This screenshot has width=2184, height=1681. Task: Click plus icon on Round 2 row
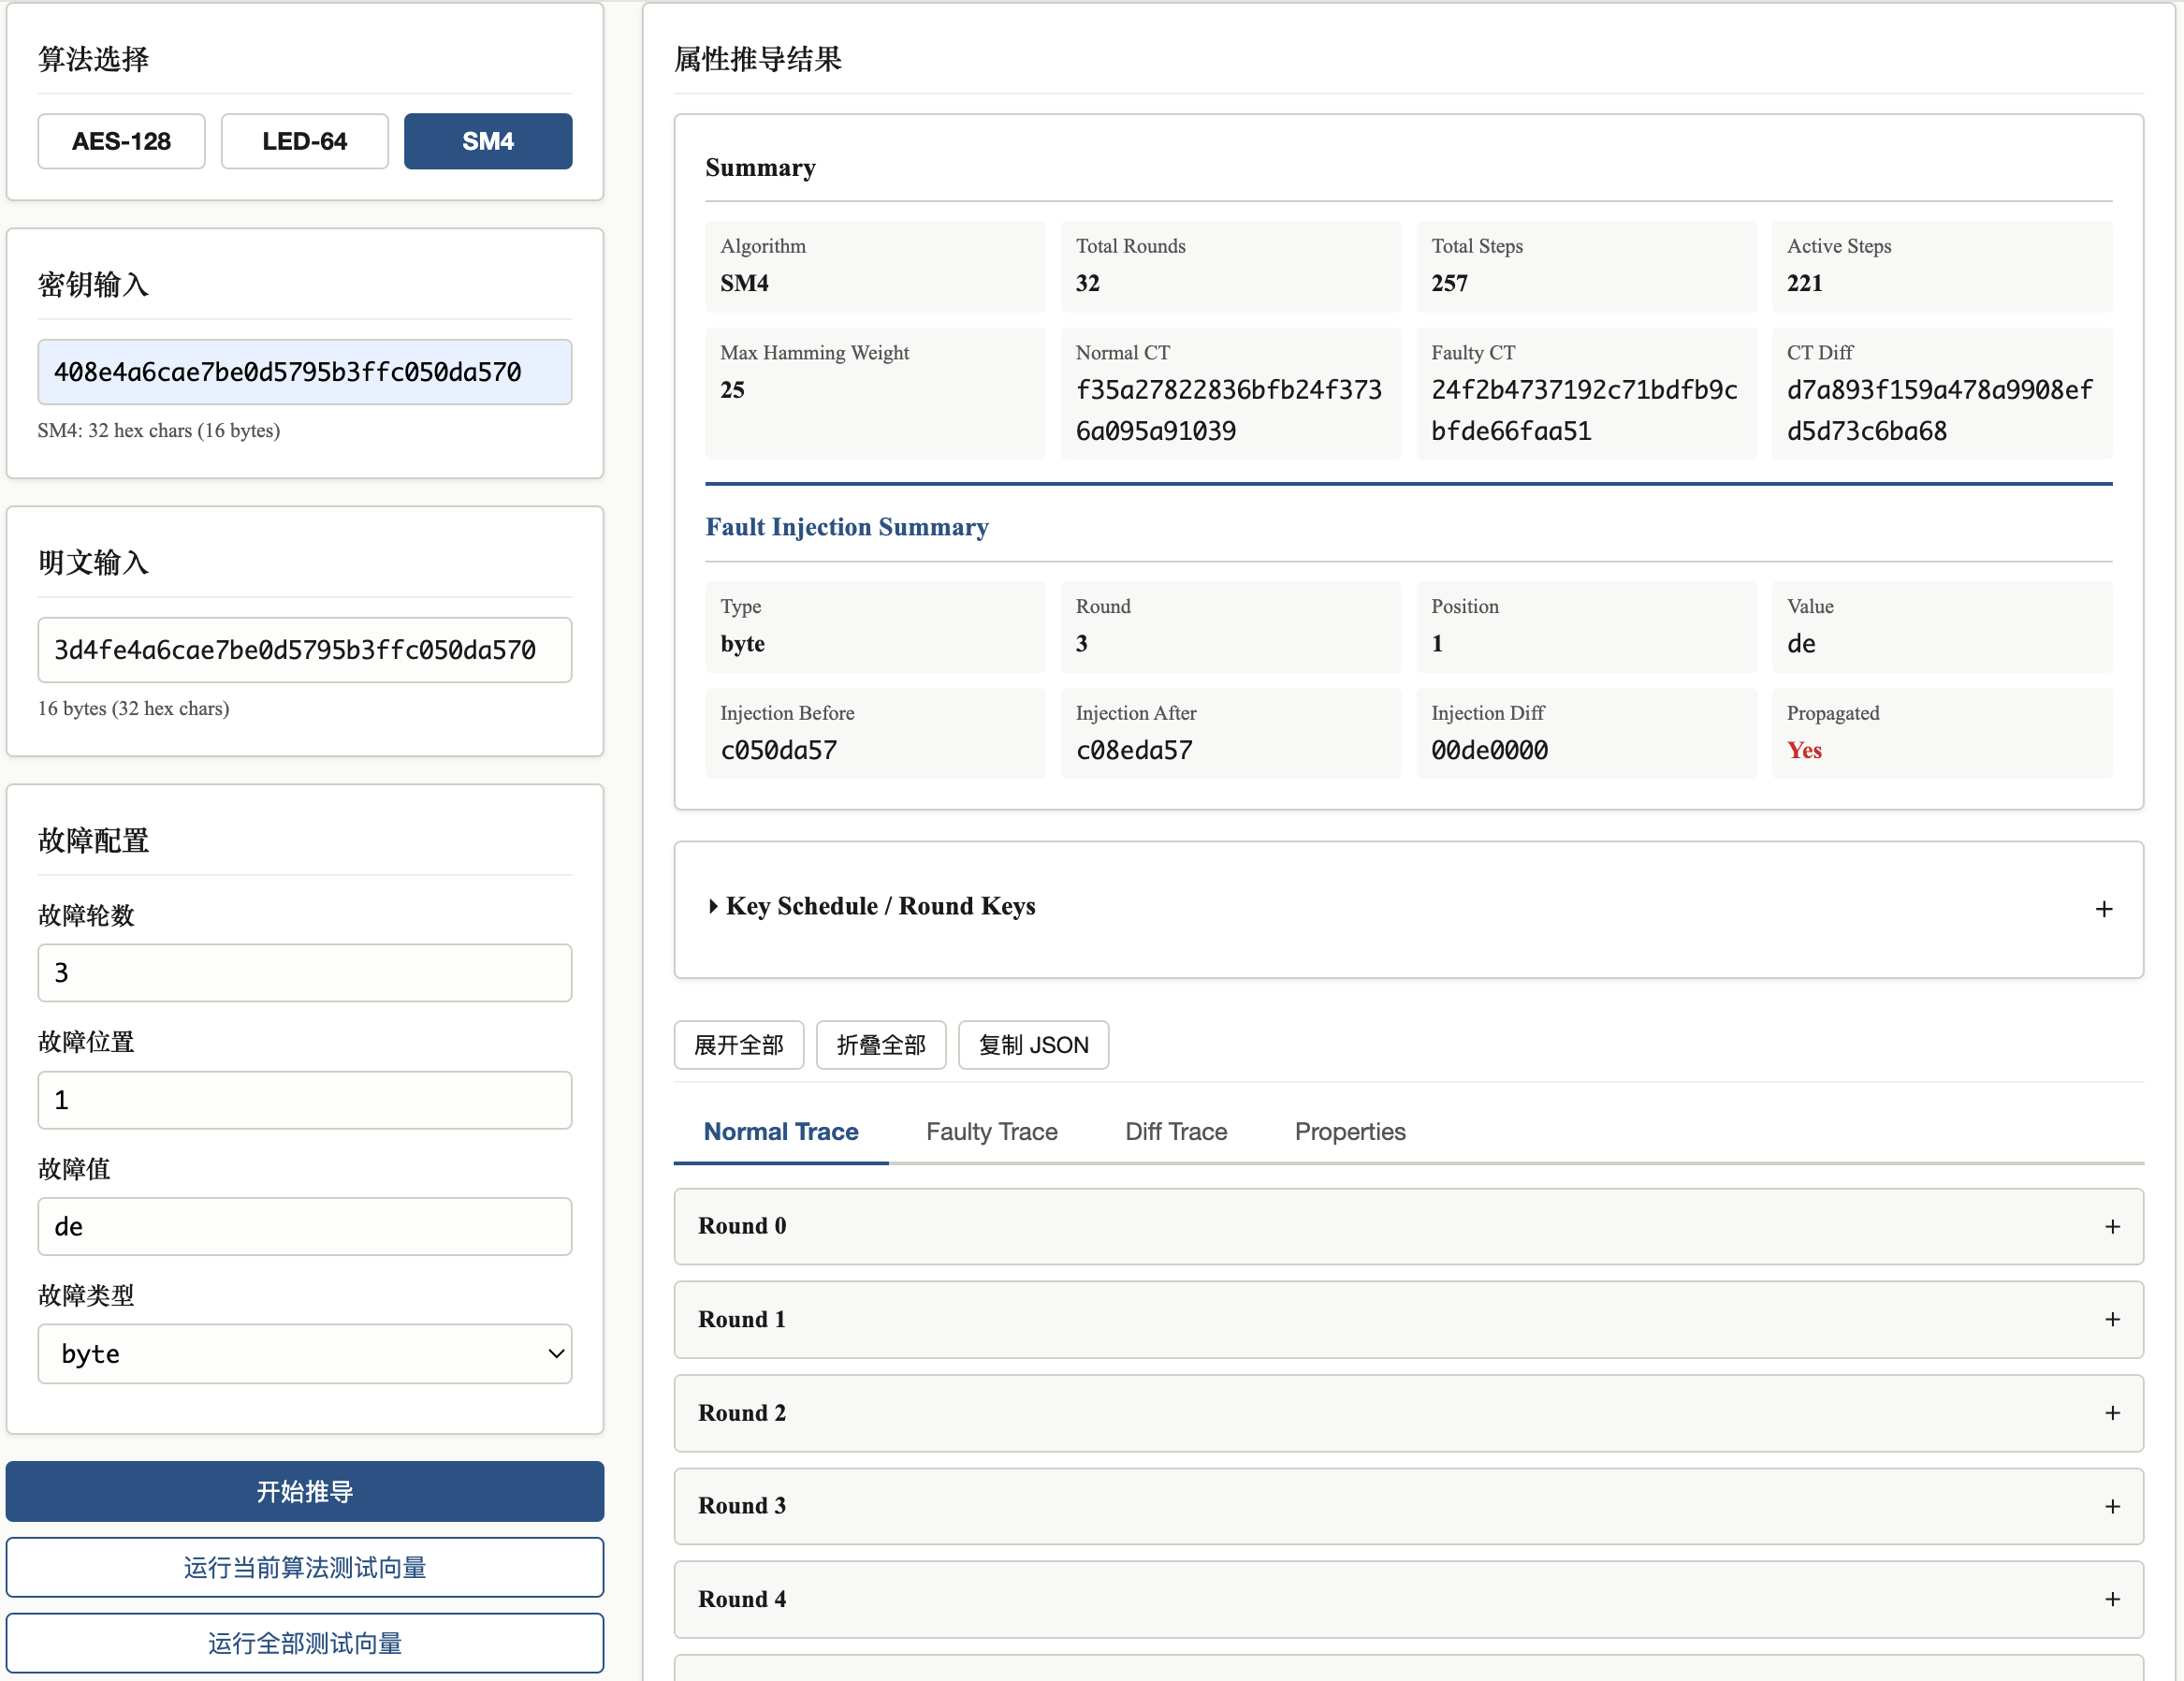[x=2111, y=1412]
